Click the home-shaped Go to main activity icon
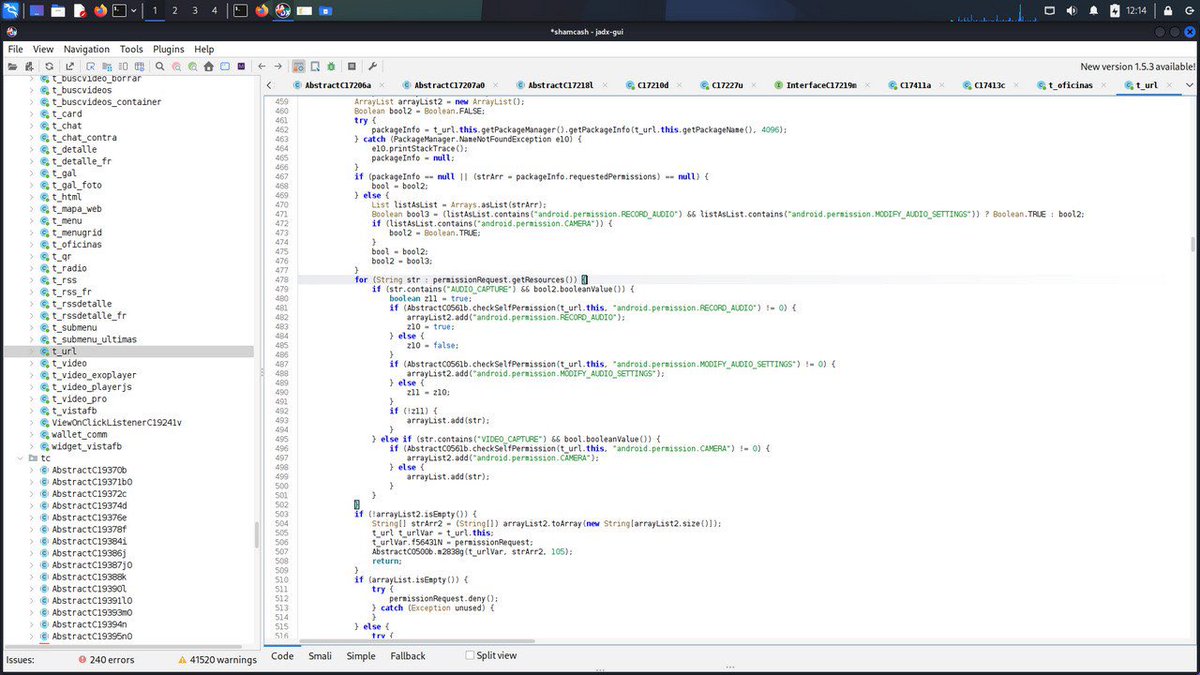Viewport: 1200px width, 675px height. [x=208, y=66]
